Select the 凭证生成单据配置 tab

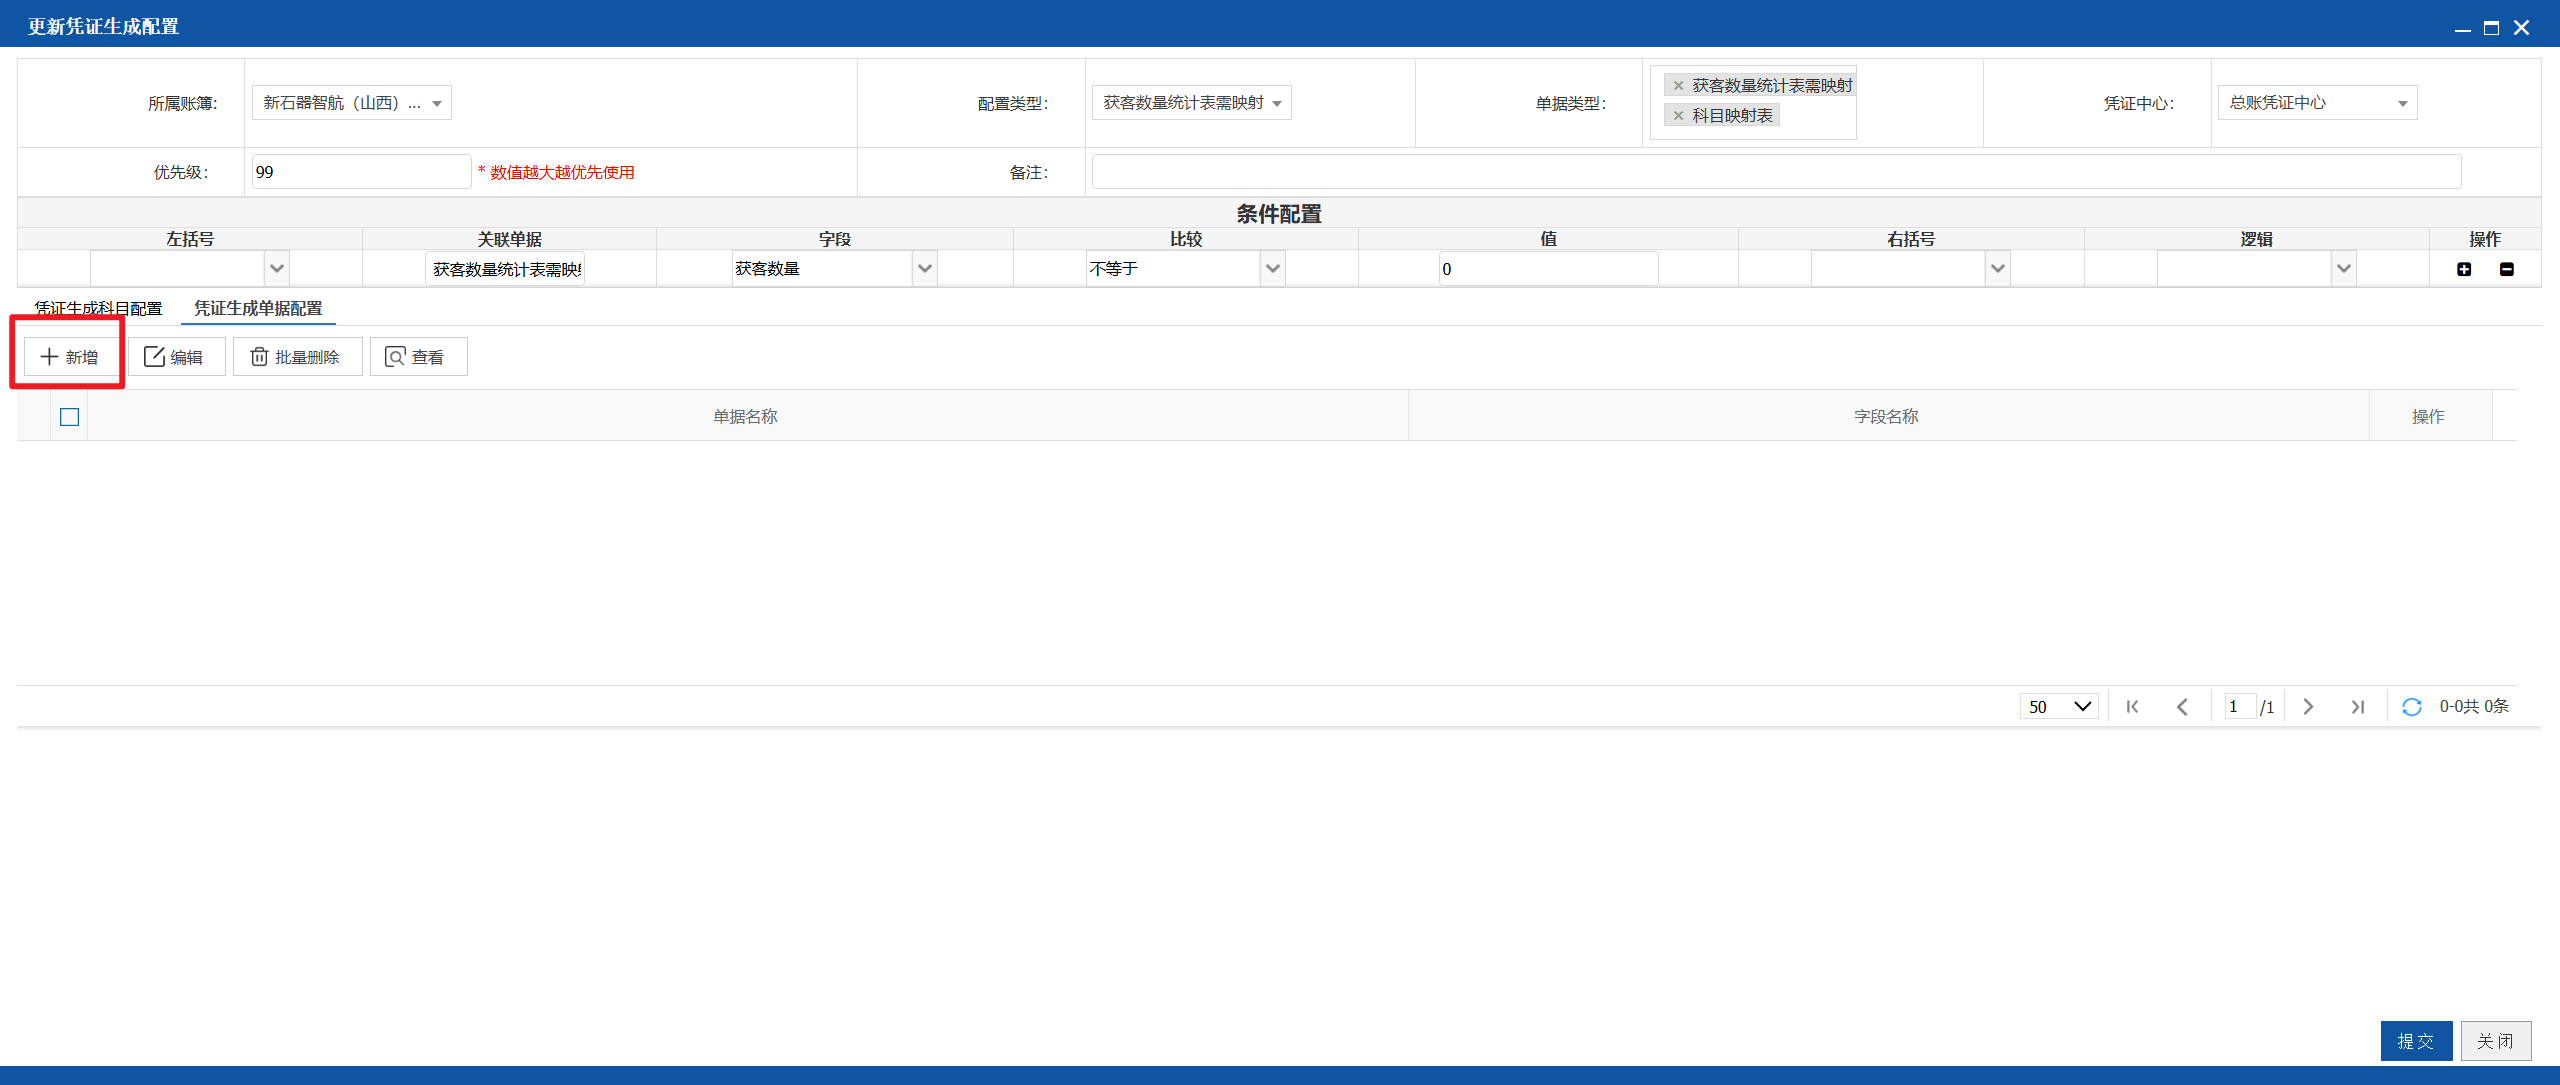click(258, 308)
